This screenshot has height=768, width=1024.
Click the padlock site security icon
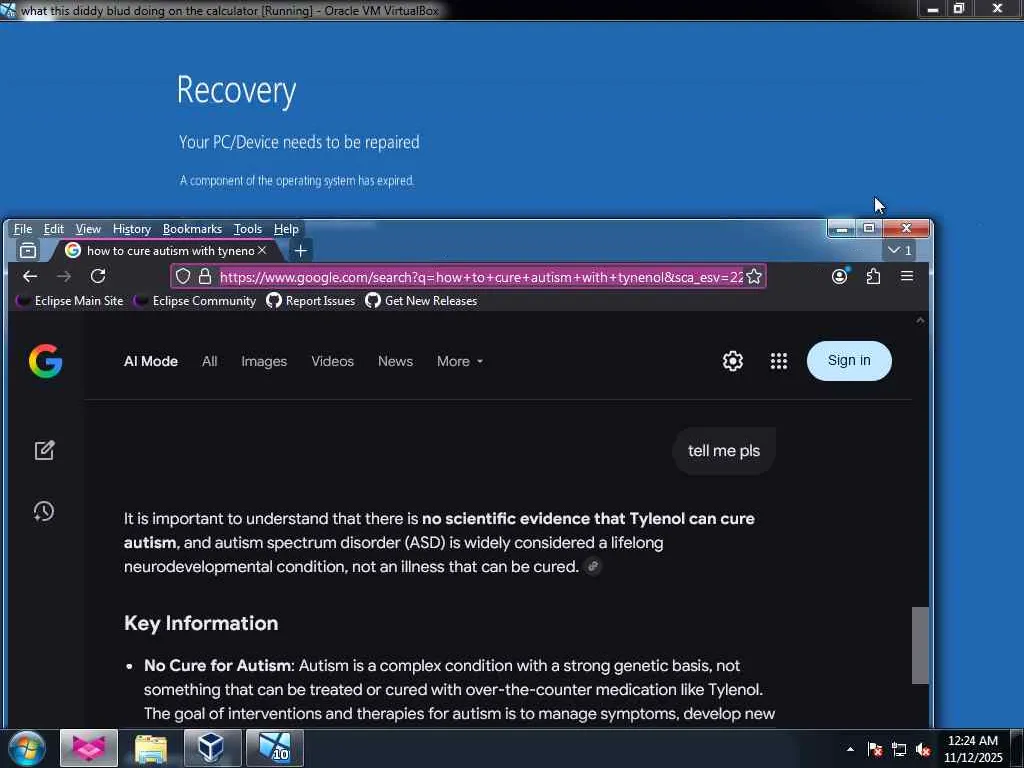coord(205,276)
